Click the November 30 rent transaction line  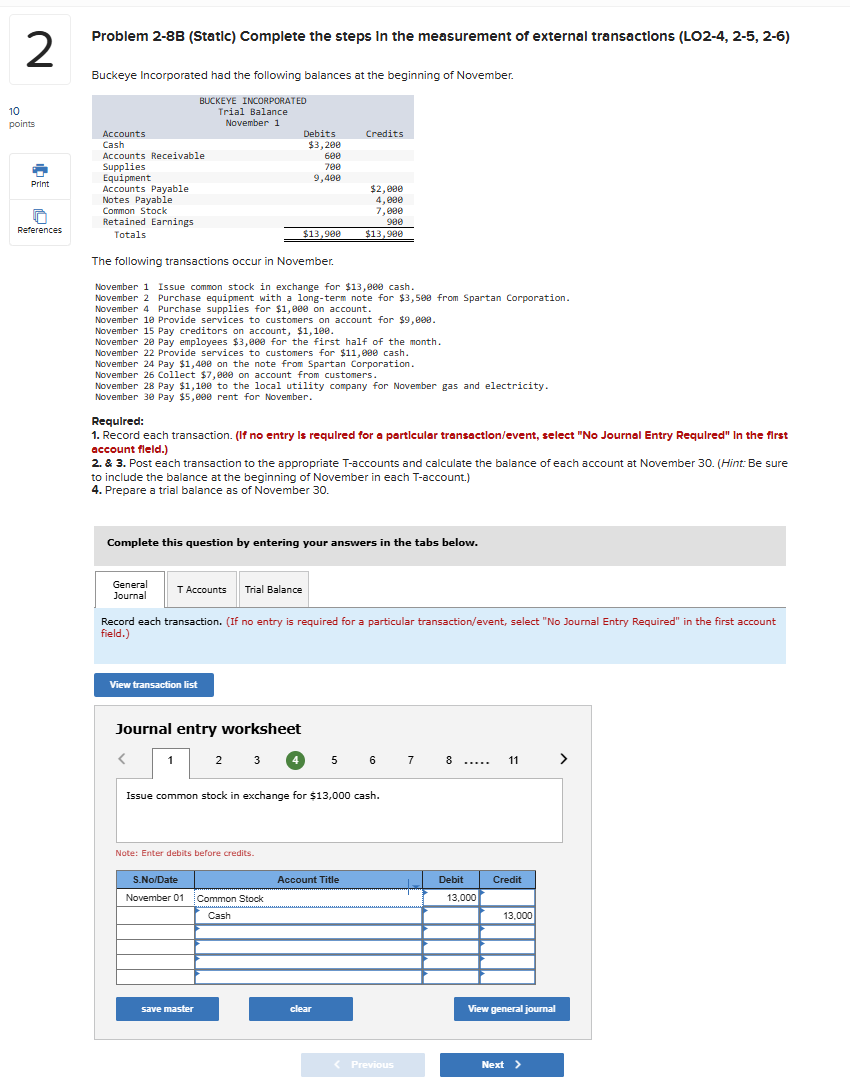click(x=204, y=397)
